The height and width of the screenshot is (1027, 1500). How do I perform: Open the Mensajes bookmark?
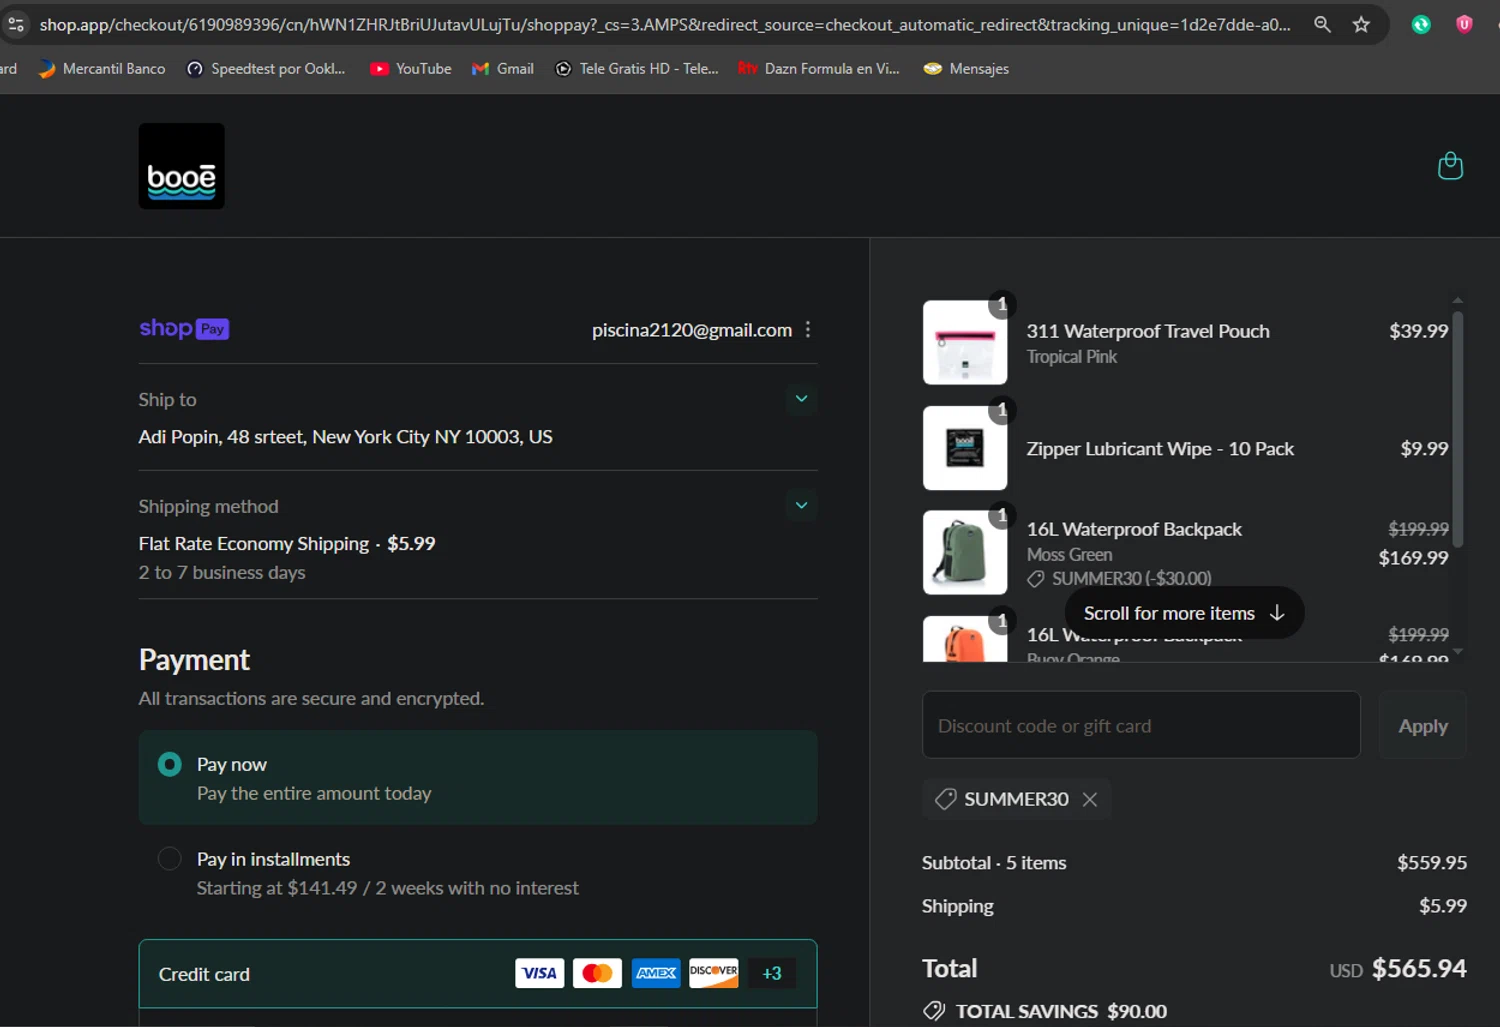(966, 68)
